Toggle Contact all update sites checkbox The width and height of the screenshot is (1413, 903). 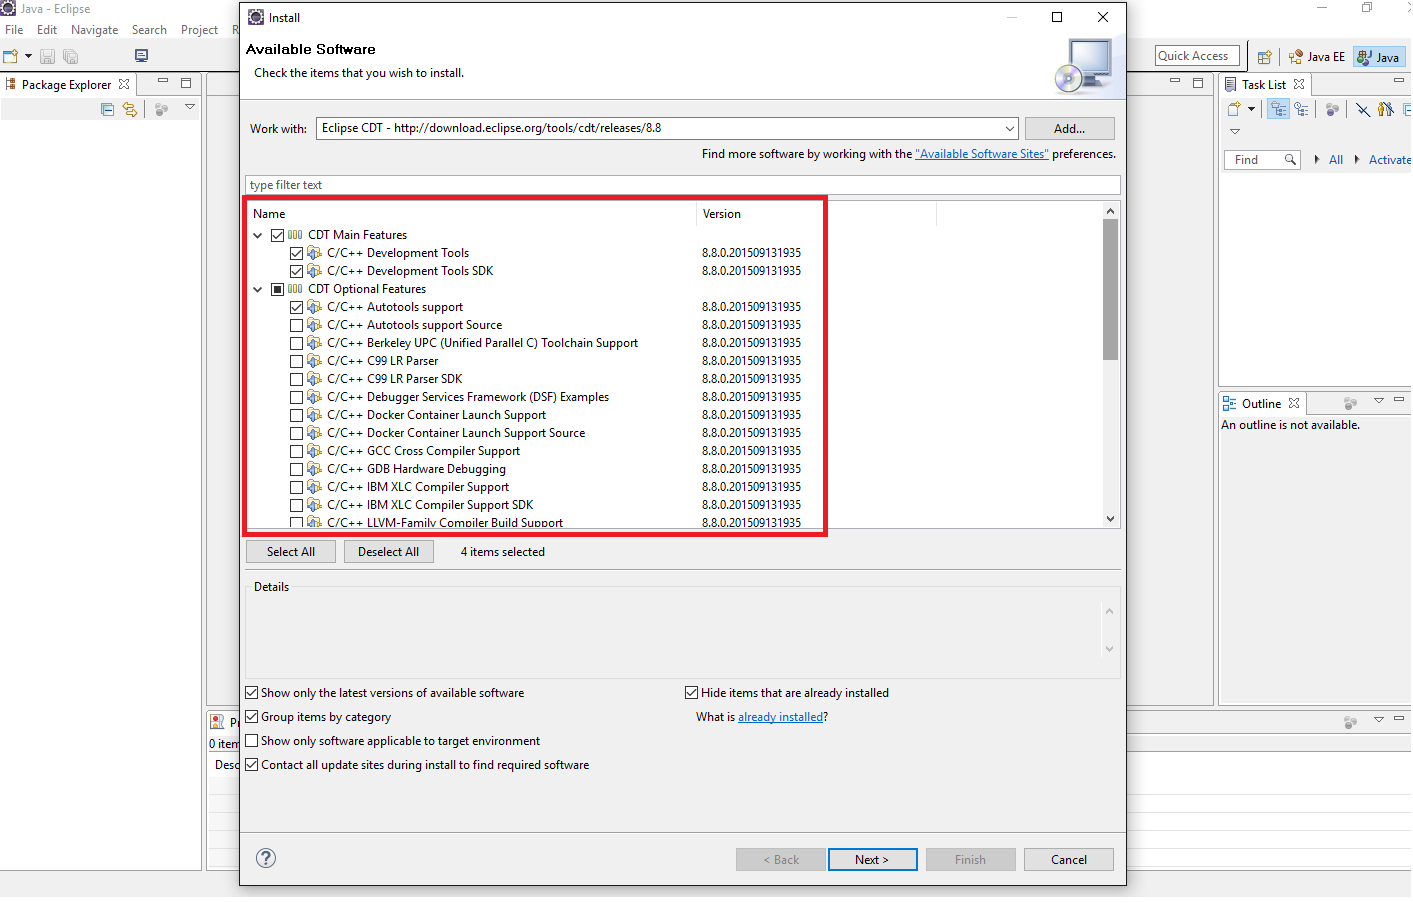click(252, 764)
